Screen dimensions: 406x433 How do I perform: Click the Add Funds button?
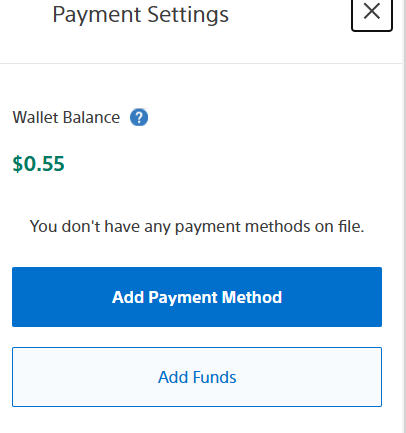point(197,377)
